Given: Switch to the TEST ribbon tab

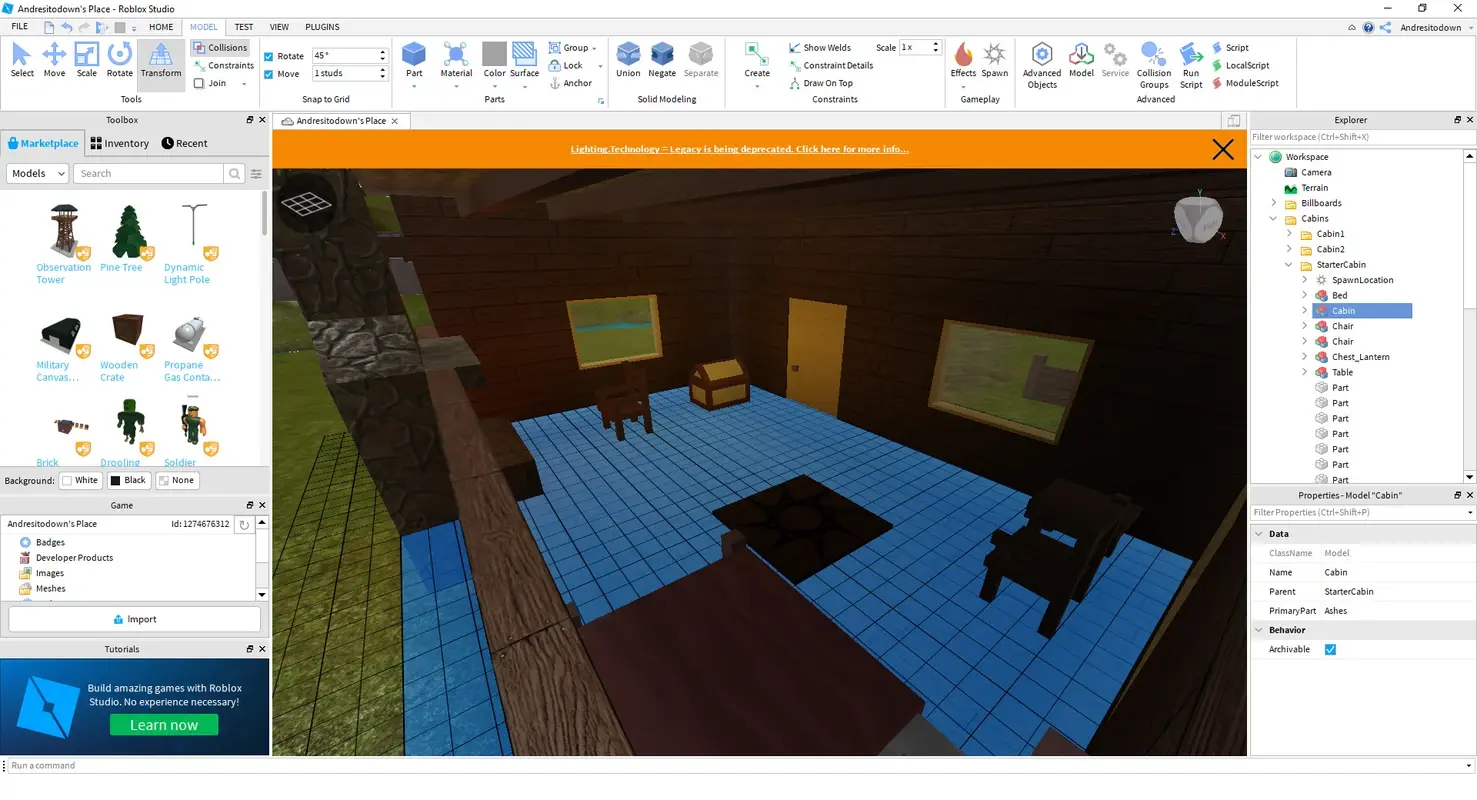Looking at the screenshot, I should tap(243, 26).
